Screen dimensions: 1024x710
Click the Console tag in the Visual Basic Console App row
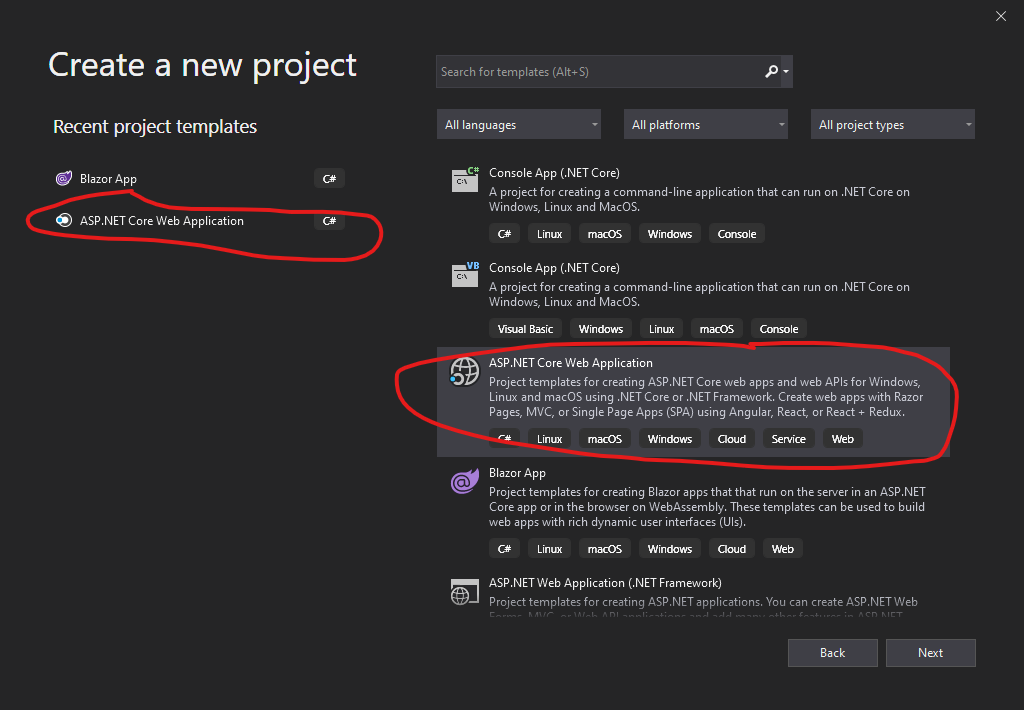click(778, 329)
